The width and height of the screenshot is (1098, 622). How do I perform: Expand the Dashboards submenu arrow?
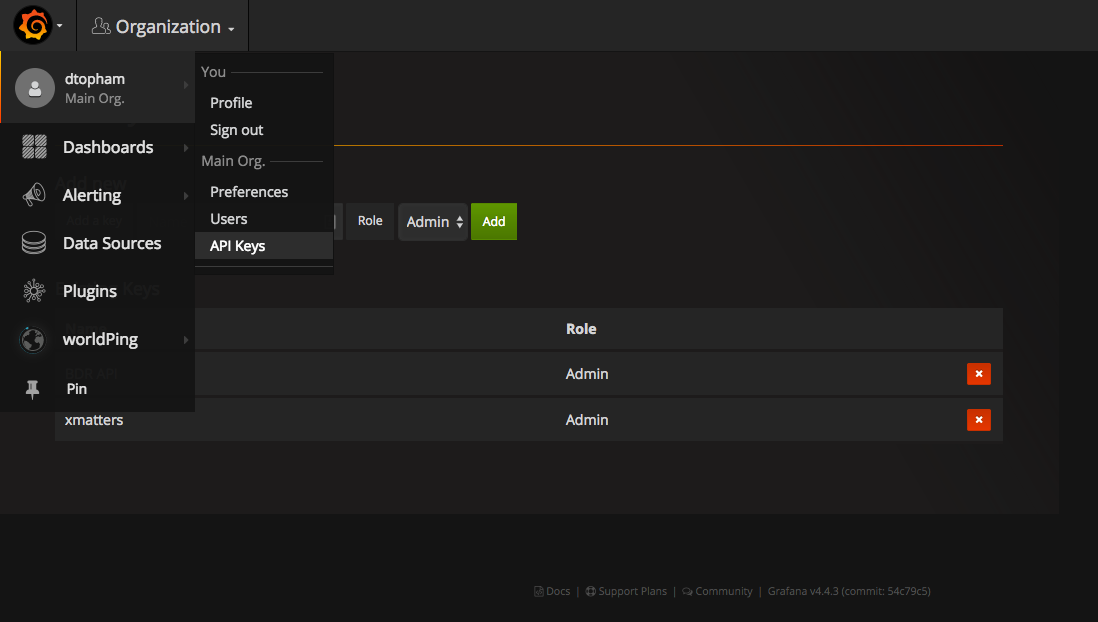point(186,148)
